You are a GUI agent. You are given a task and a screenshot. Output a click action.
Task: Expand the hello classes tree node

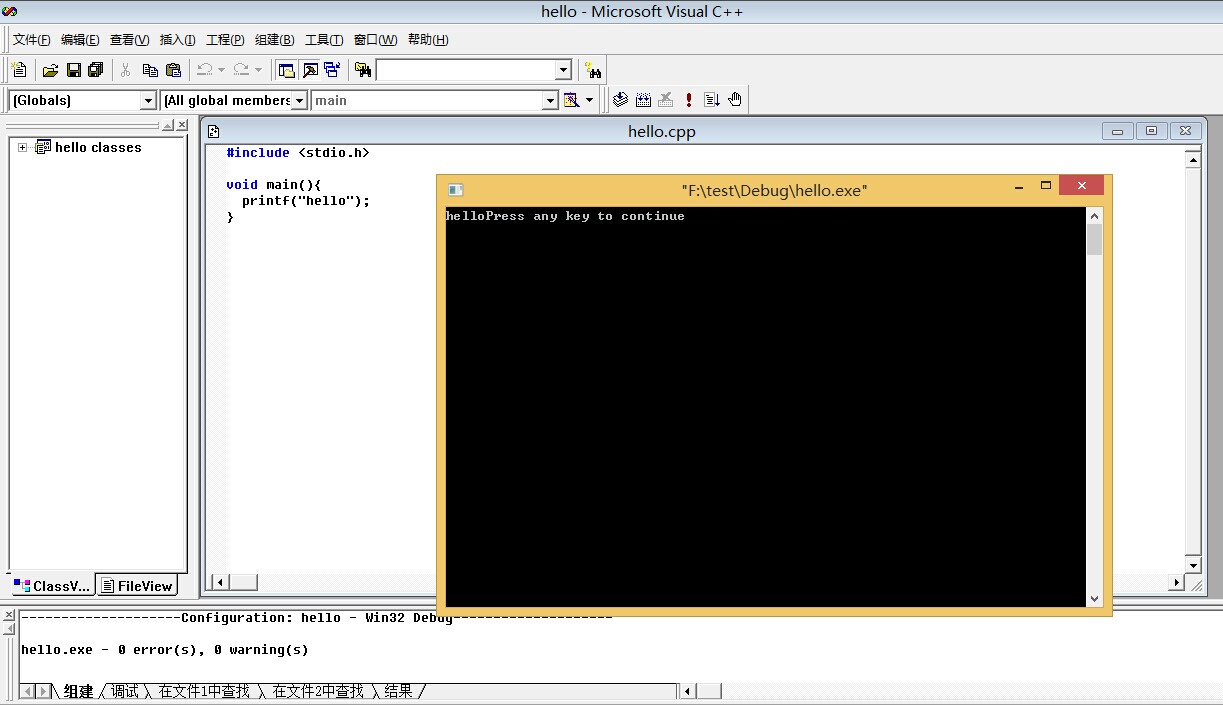pos(22,148)
